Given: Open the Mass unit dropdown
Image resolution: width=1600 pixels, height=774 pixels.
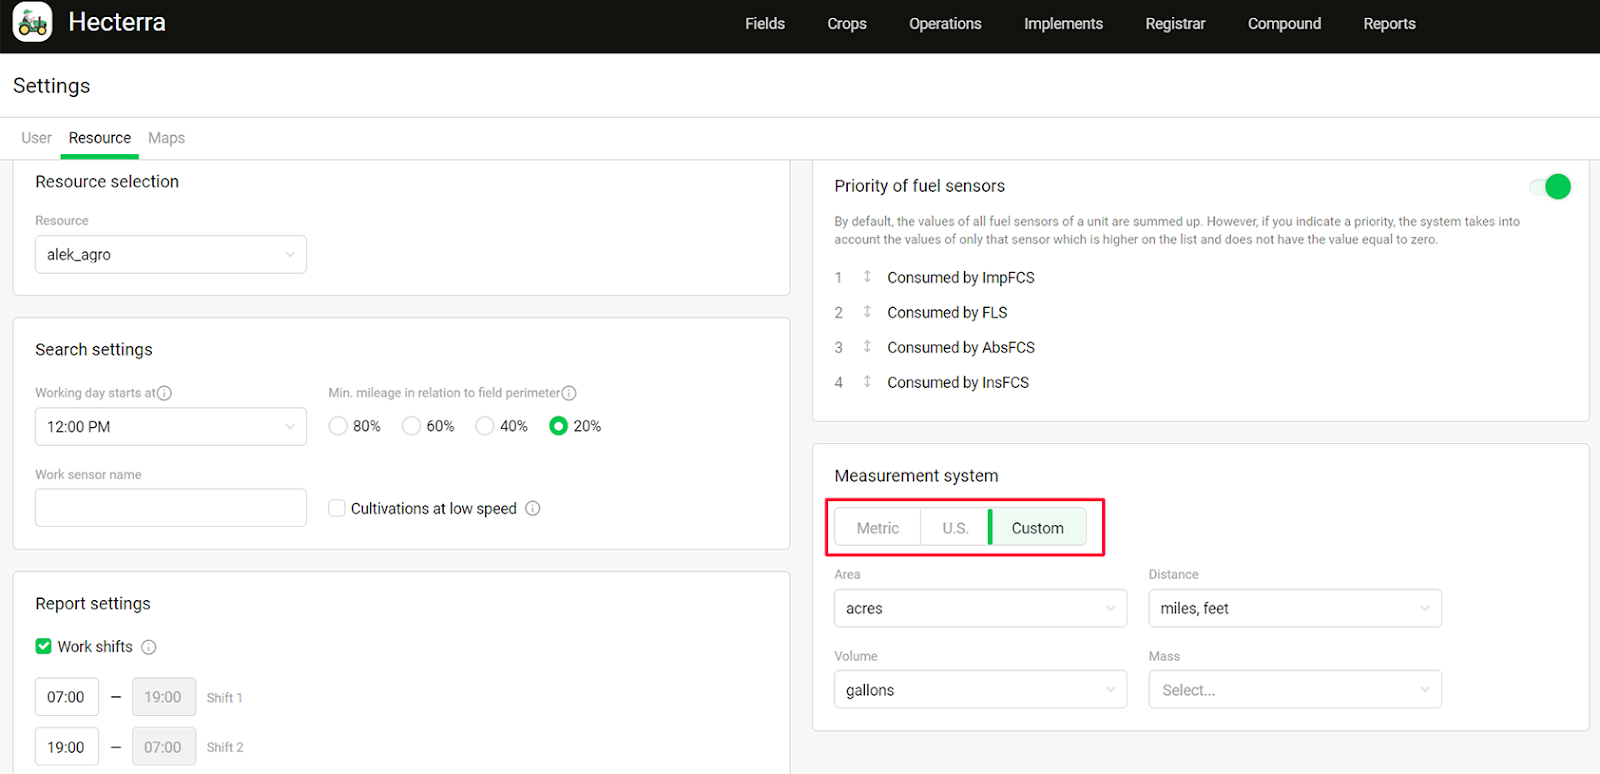Looking at the screenshot, I should click(x=1294, y=690).
